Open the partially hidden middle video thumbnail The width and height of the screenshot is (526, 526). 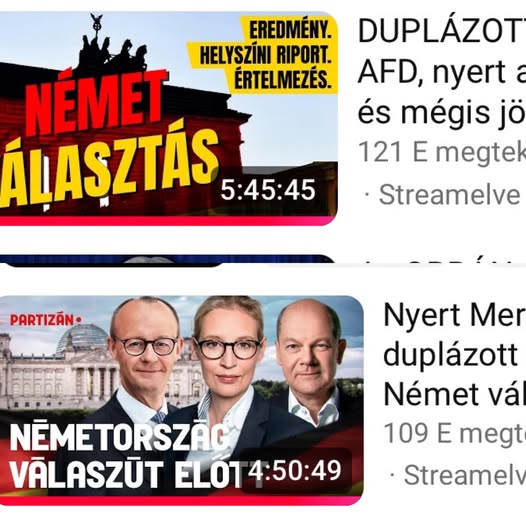click(168, 260)
